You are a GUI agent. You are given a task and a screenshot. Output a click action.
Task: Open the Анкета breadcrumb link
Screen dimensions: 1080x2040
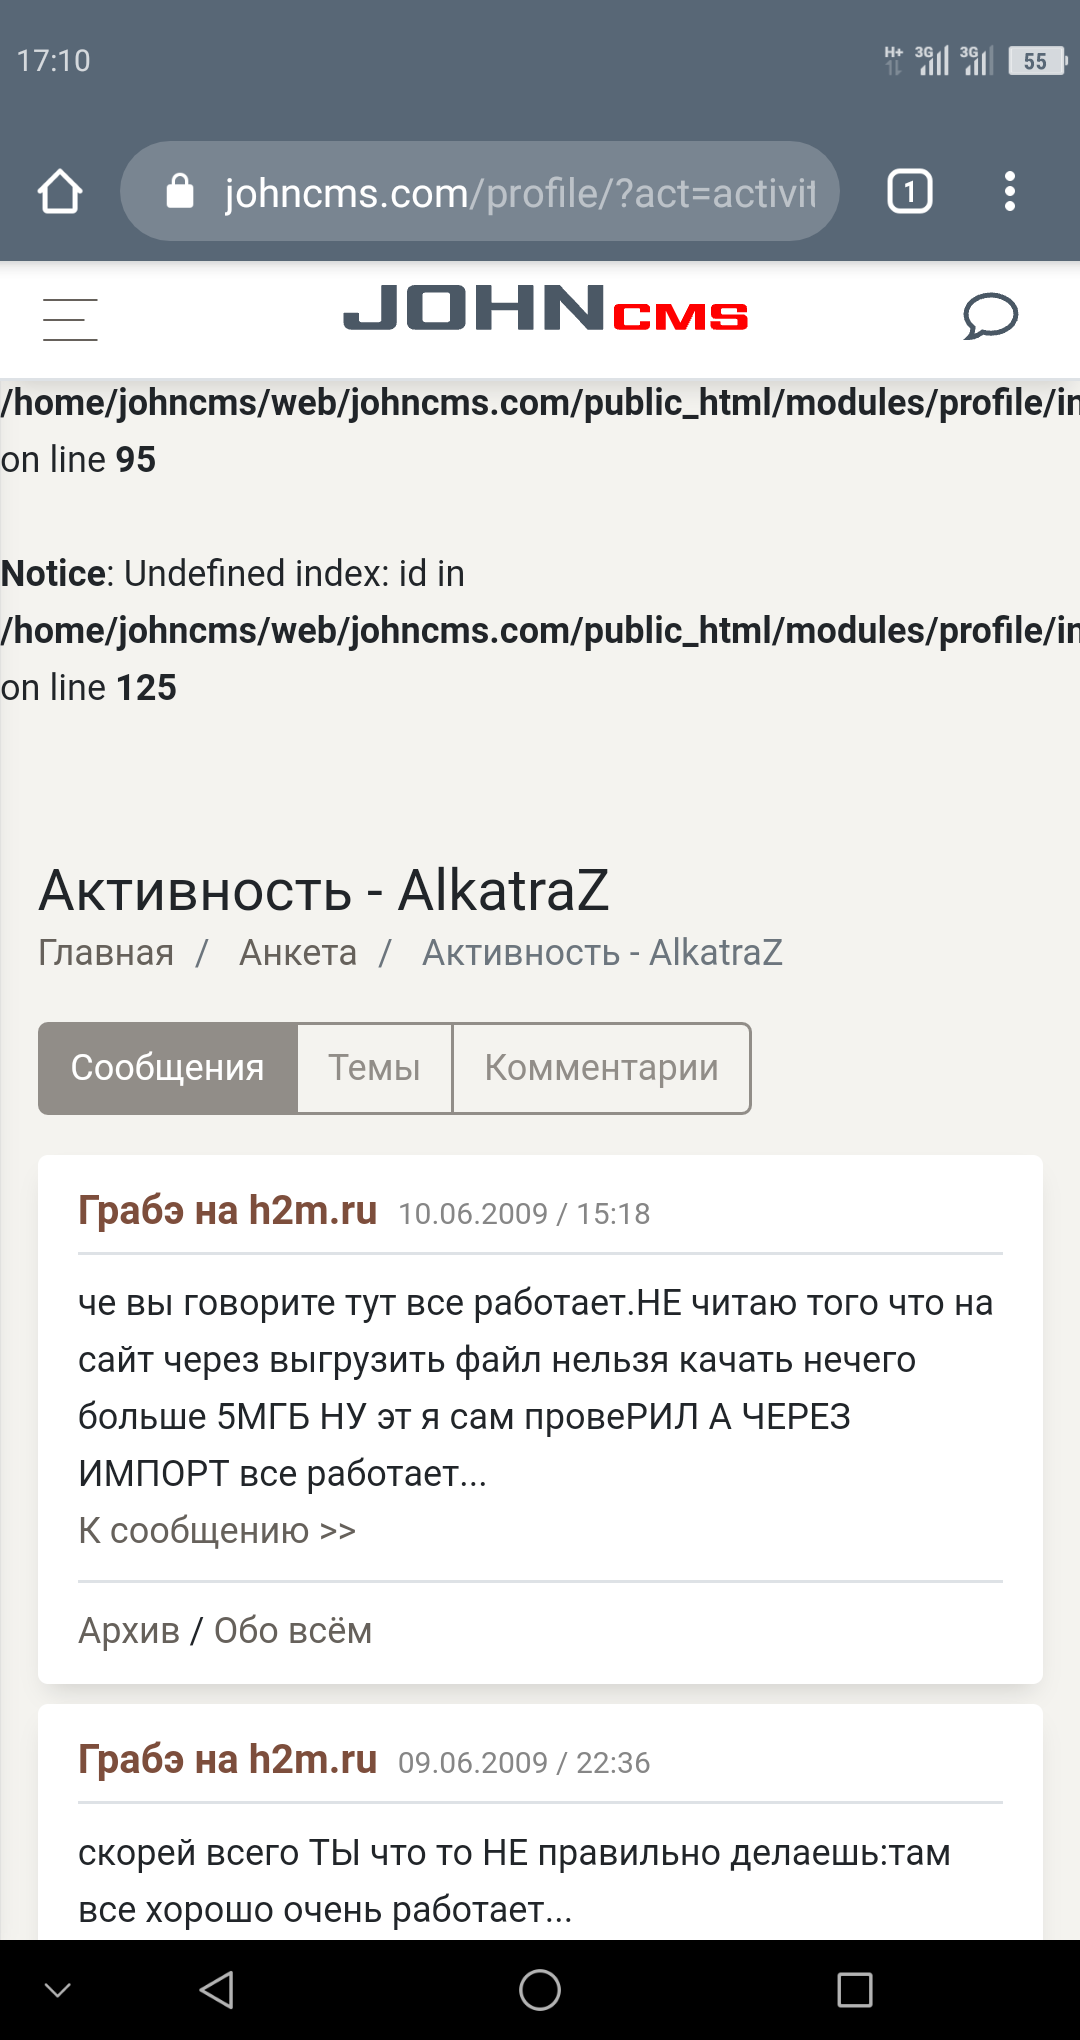(298, 953)
